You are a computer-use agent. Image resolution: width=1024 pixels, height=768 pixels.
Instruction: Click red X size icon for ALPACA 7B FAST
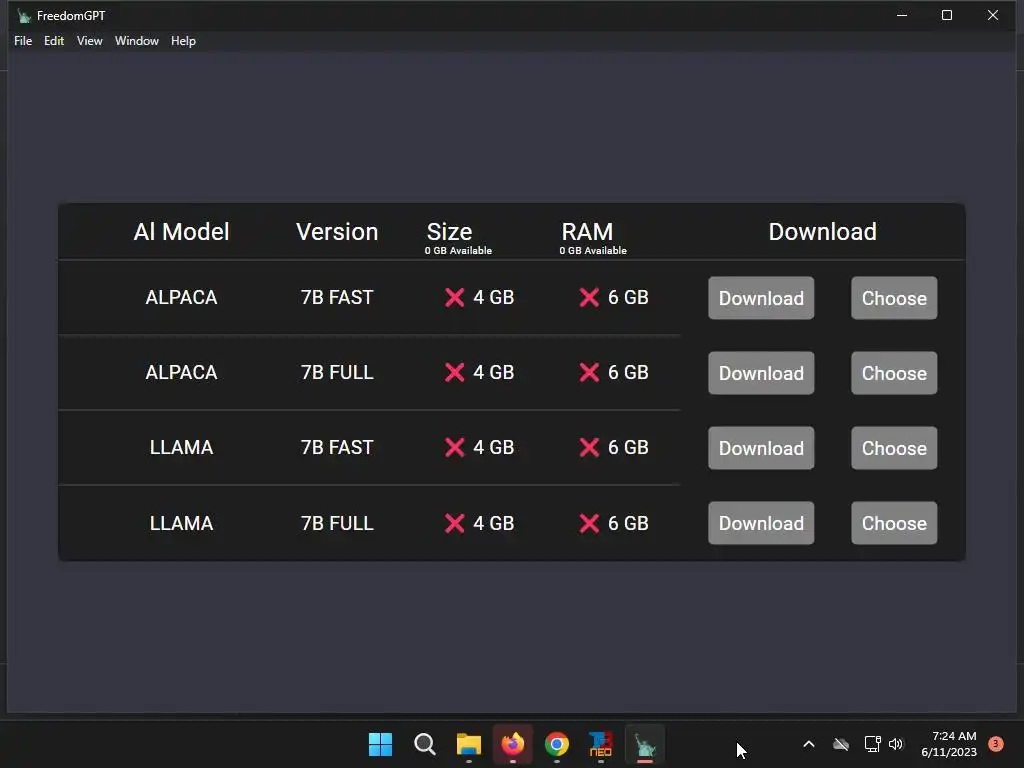tap(455, 298)
